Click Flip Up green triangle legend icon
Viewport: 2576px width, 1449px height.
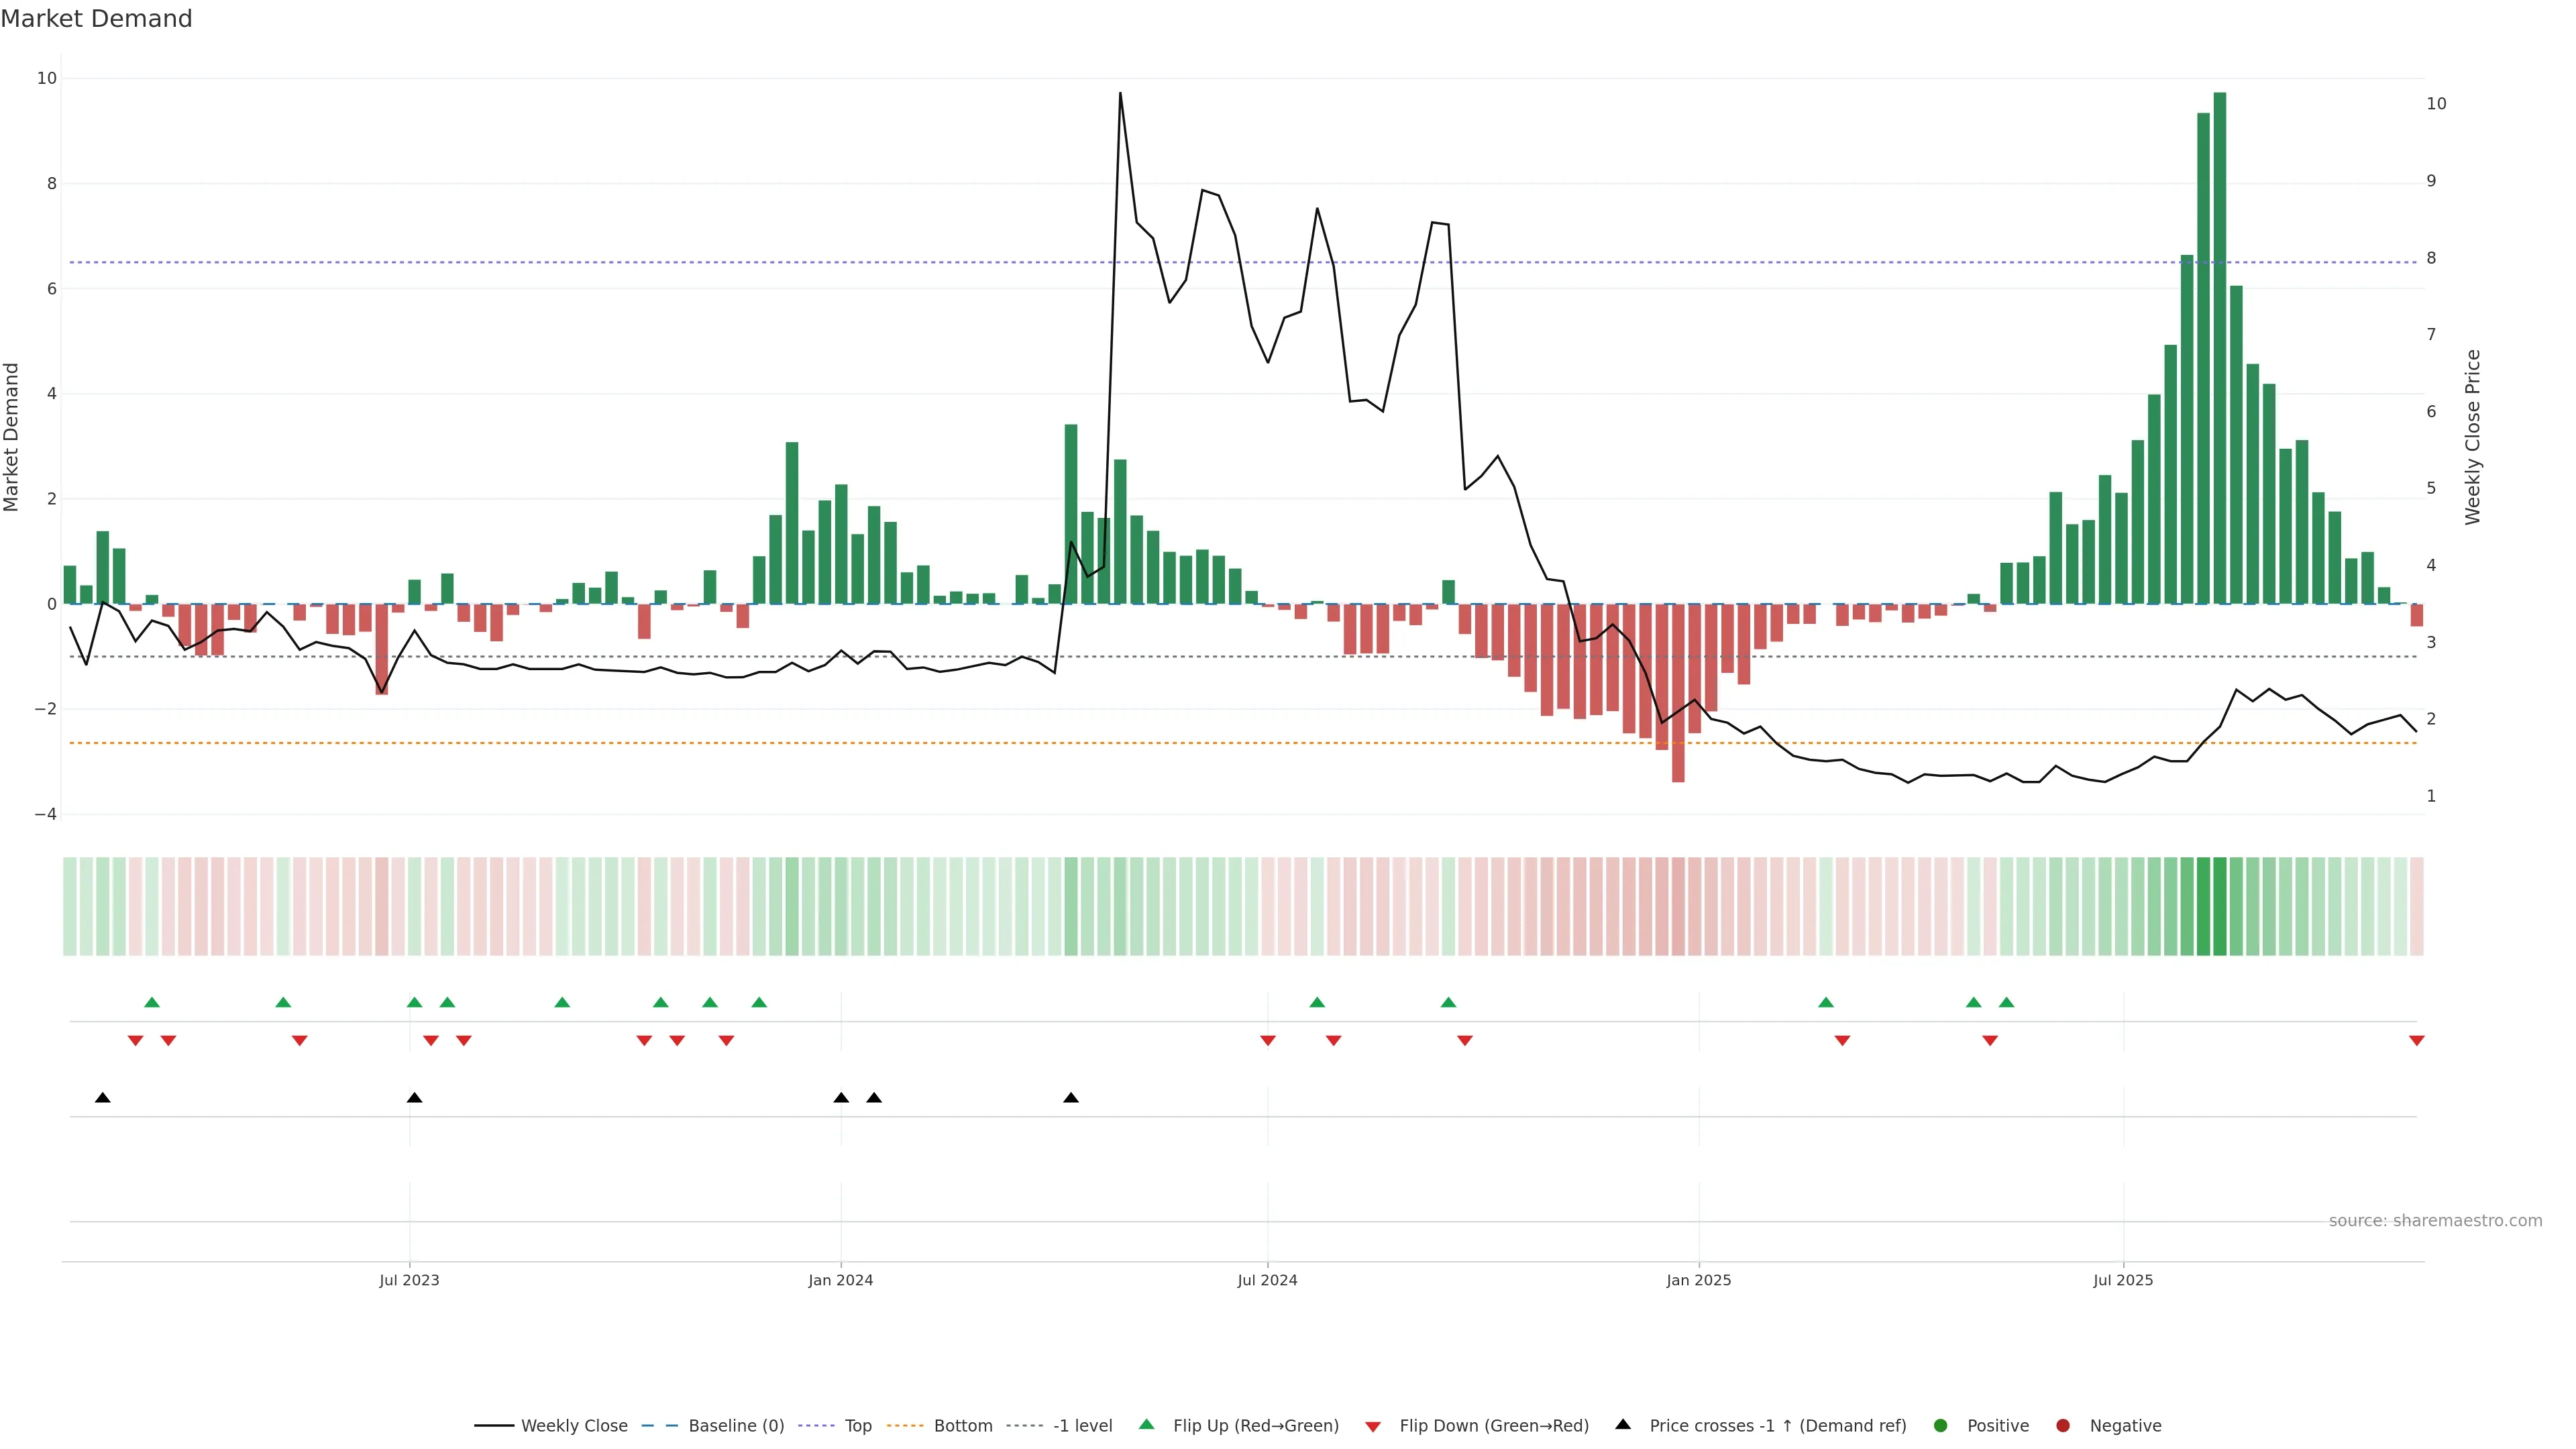(x=1147, y=1425)
